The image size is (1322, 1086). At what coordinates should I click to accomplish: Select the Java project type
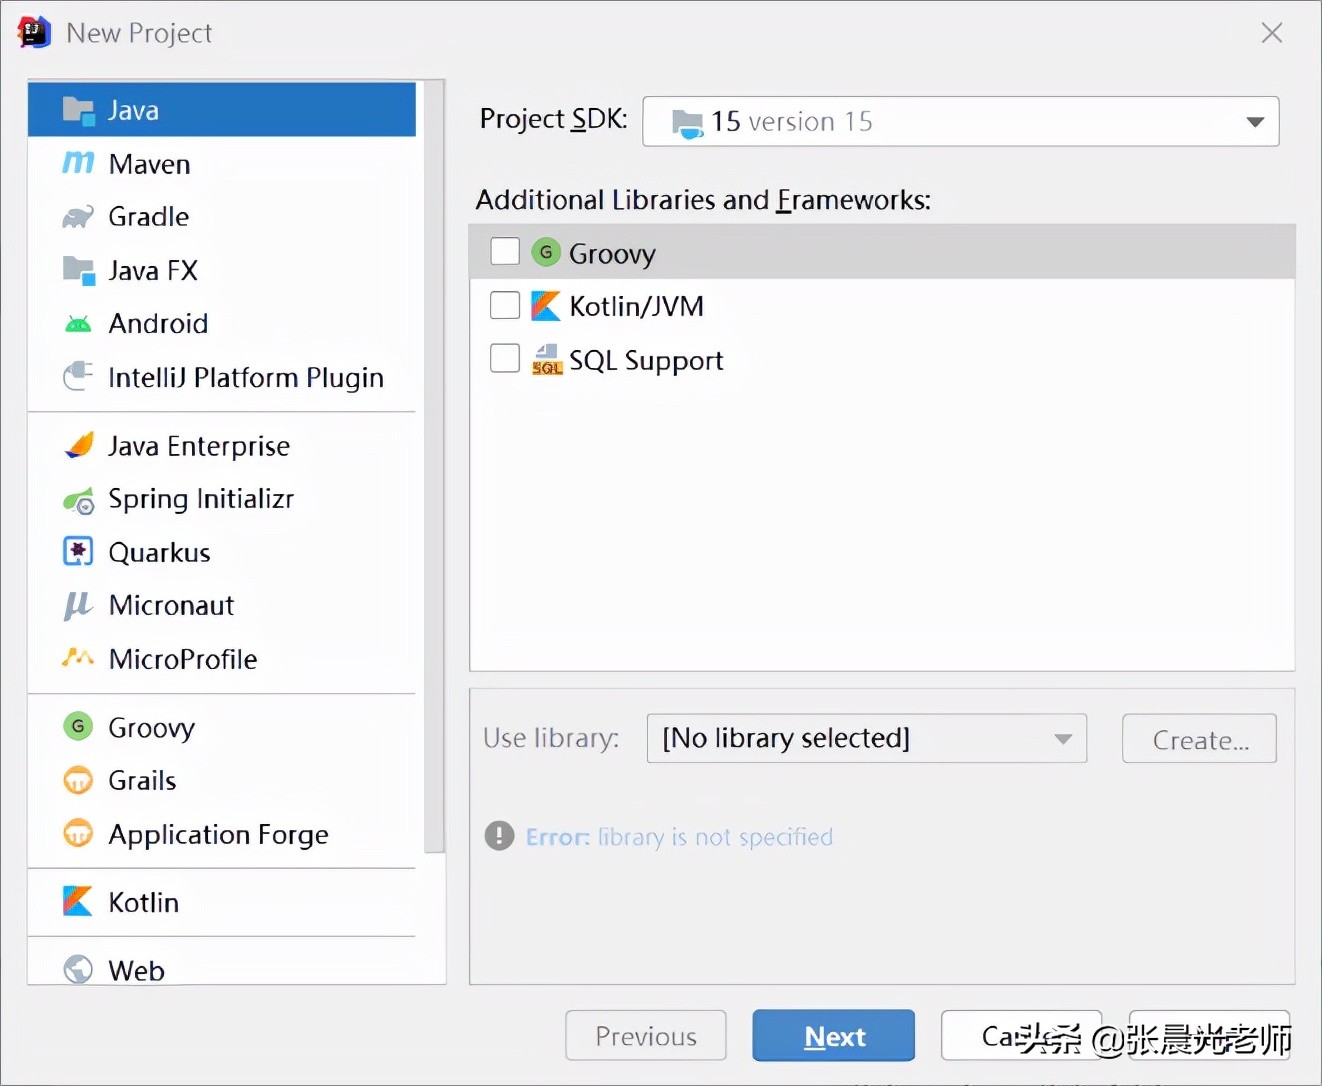[222, 110]
